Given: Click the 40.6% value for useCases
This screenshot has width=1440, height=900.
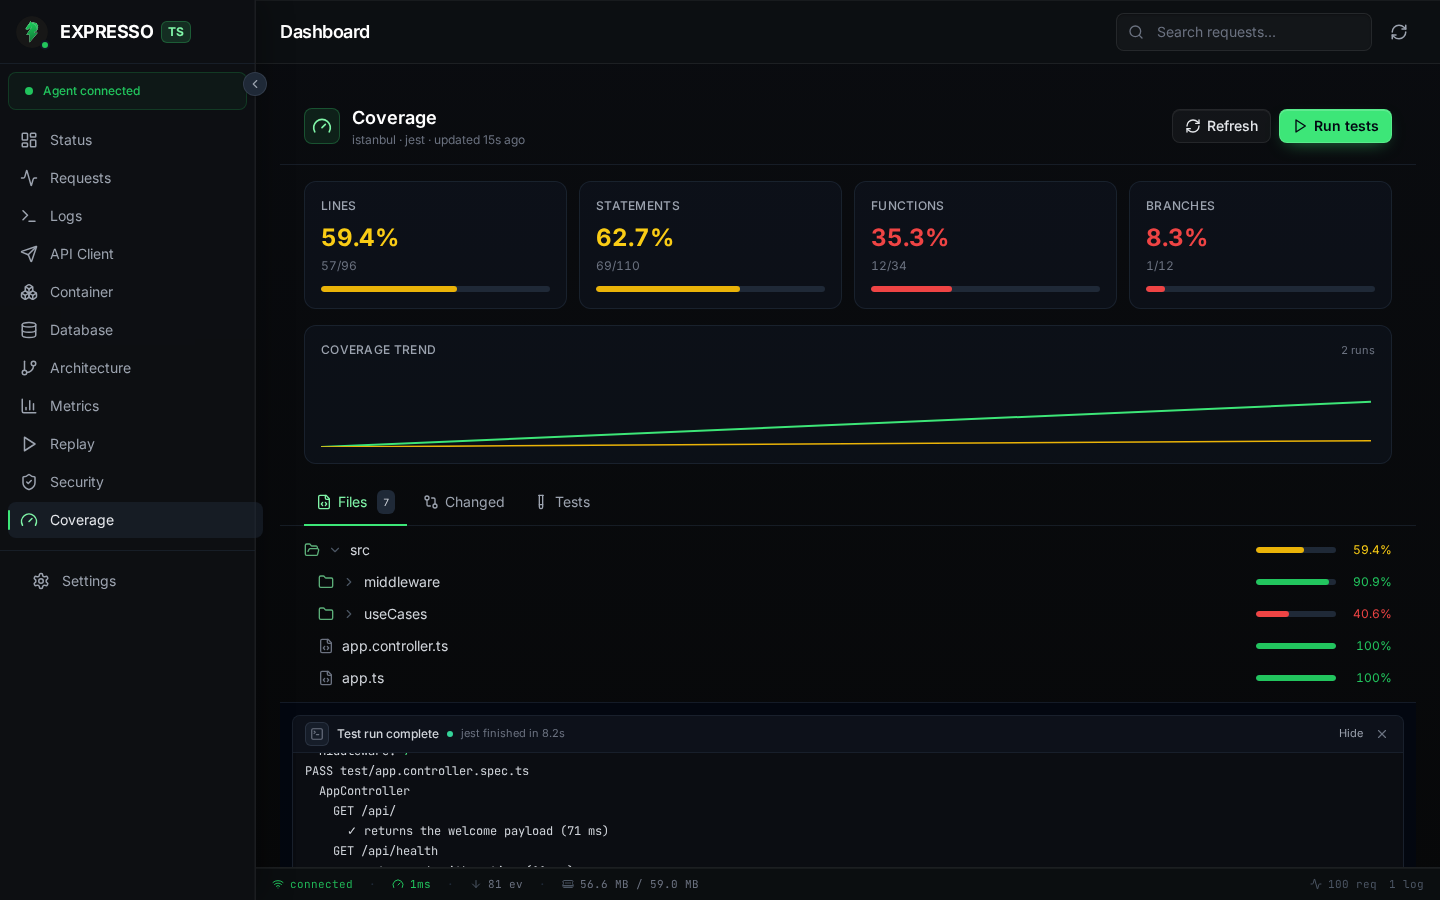Looking at the screenshot, I should (1372, 614).
